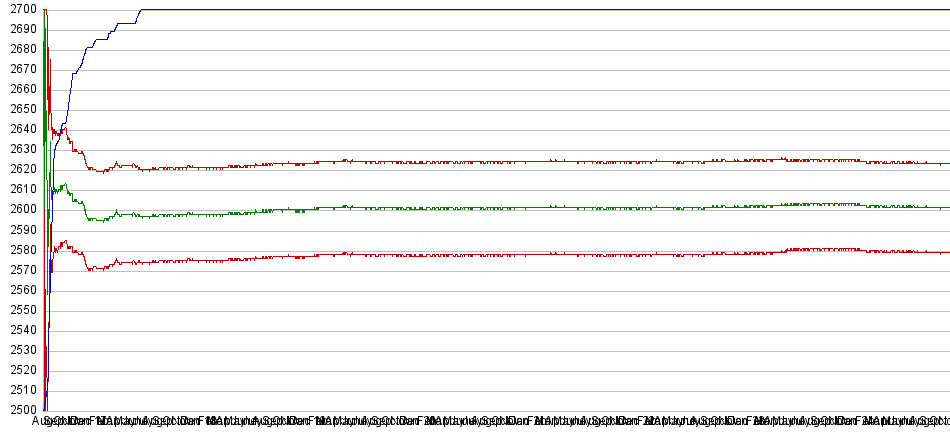Screen dimensions: 950x435
Task: Click the 2580 y-axis label
Action: [19, 249]
